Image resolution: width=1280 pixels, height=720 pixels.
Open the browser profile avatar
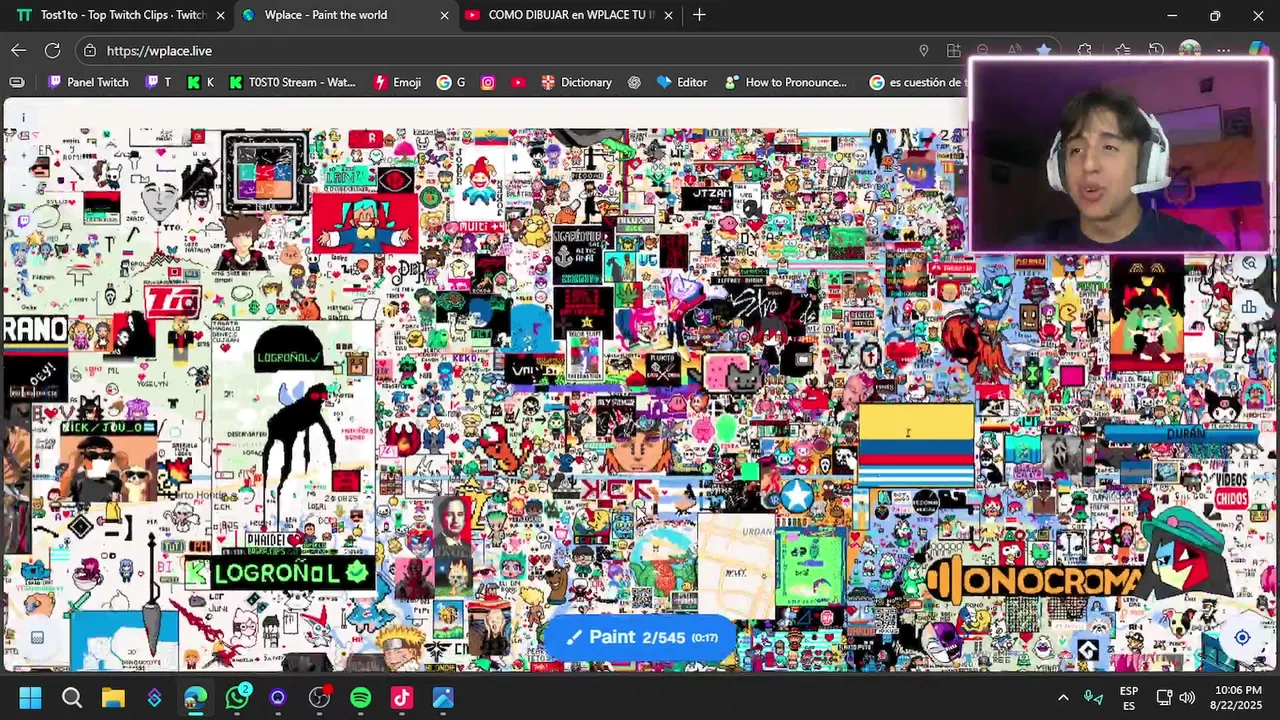pos(1190,50)
